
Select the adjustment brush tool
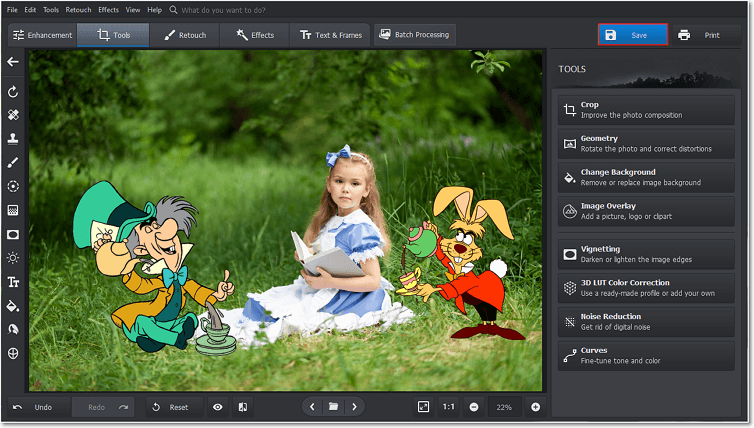click(x=13, y=163)
